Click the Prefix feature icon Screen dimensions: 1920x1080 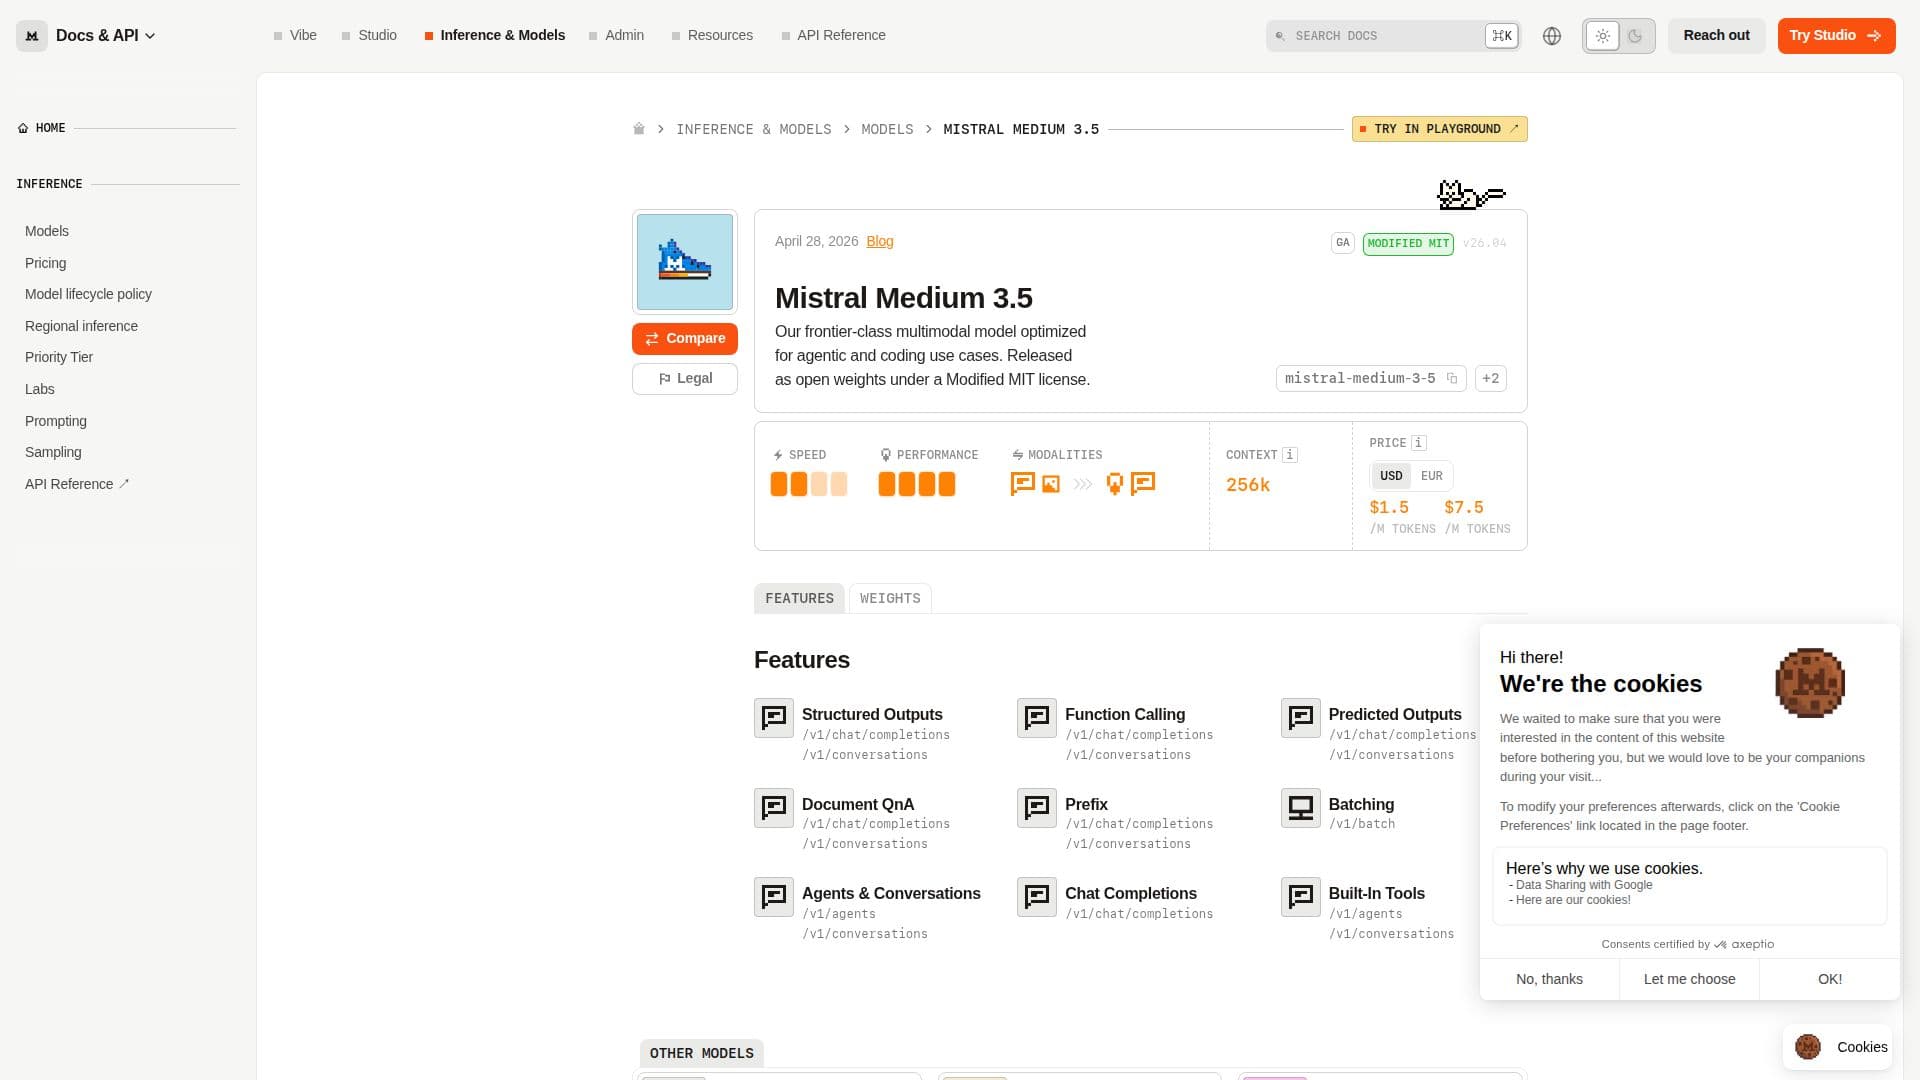pos(1037,808)
